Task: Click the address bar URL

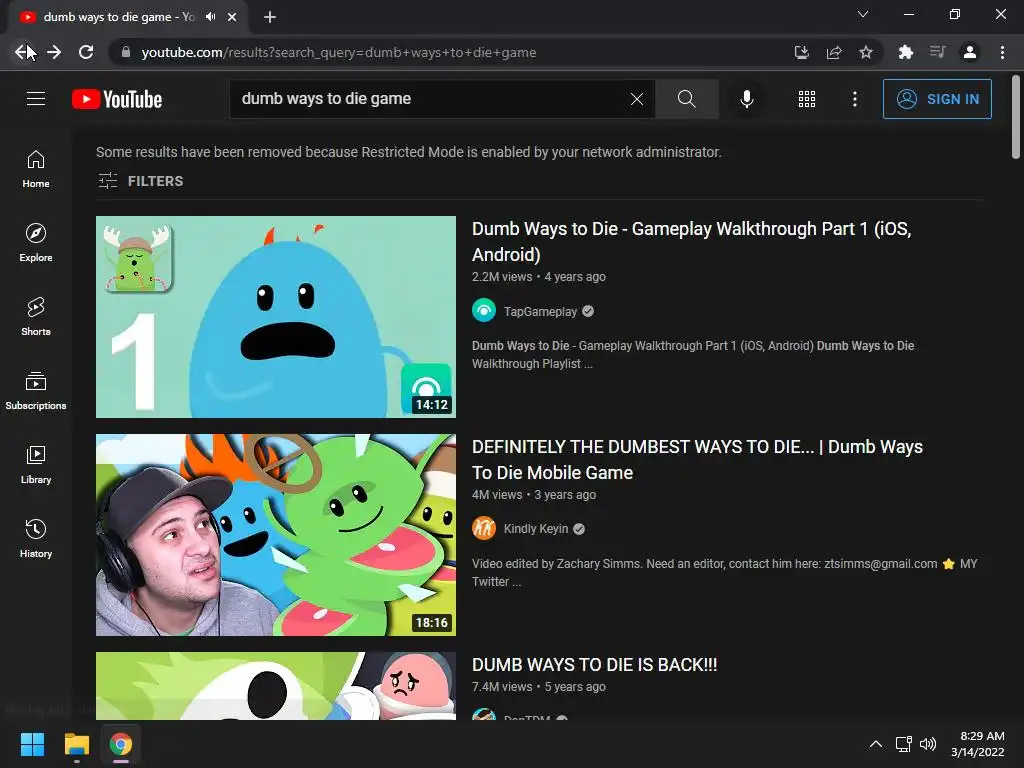Action: pos(339,52)
